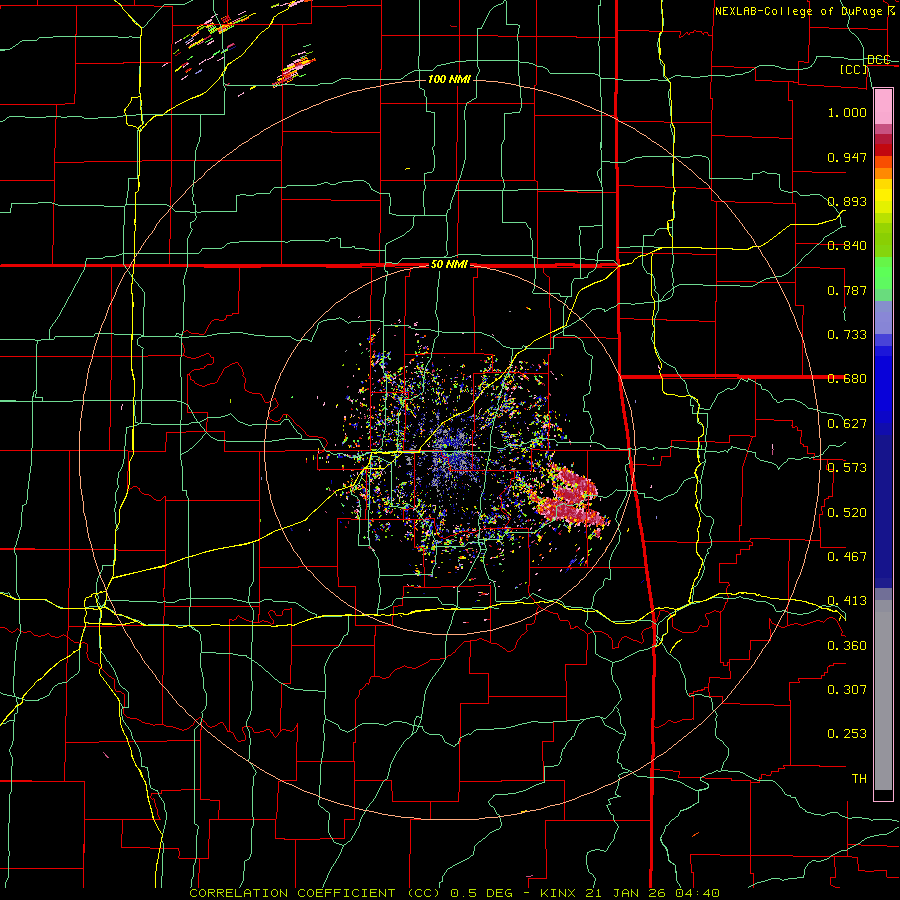This screenshot has width=900, height=900.
Task: Select the 0.360 legend value
Action: [x=847, y=645]
